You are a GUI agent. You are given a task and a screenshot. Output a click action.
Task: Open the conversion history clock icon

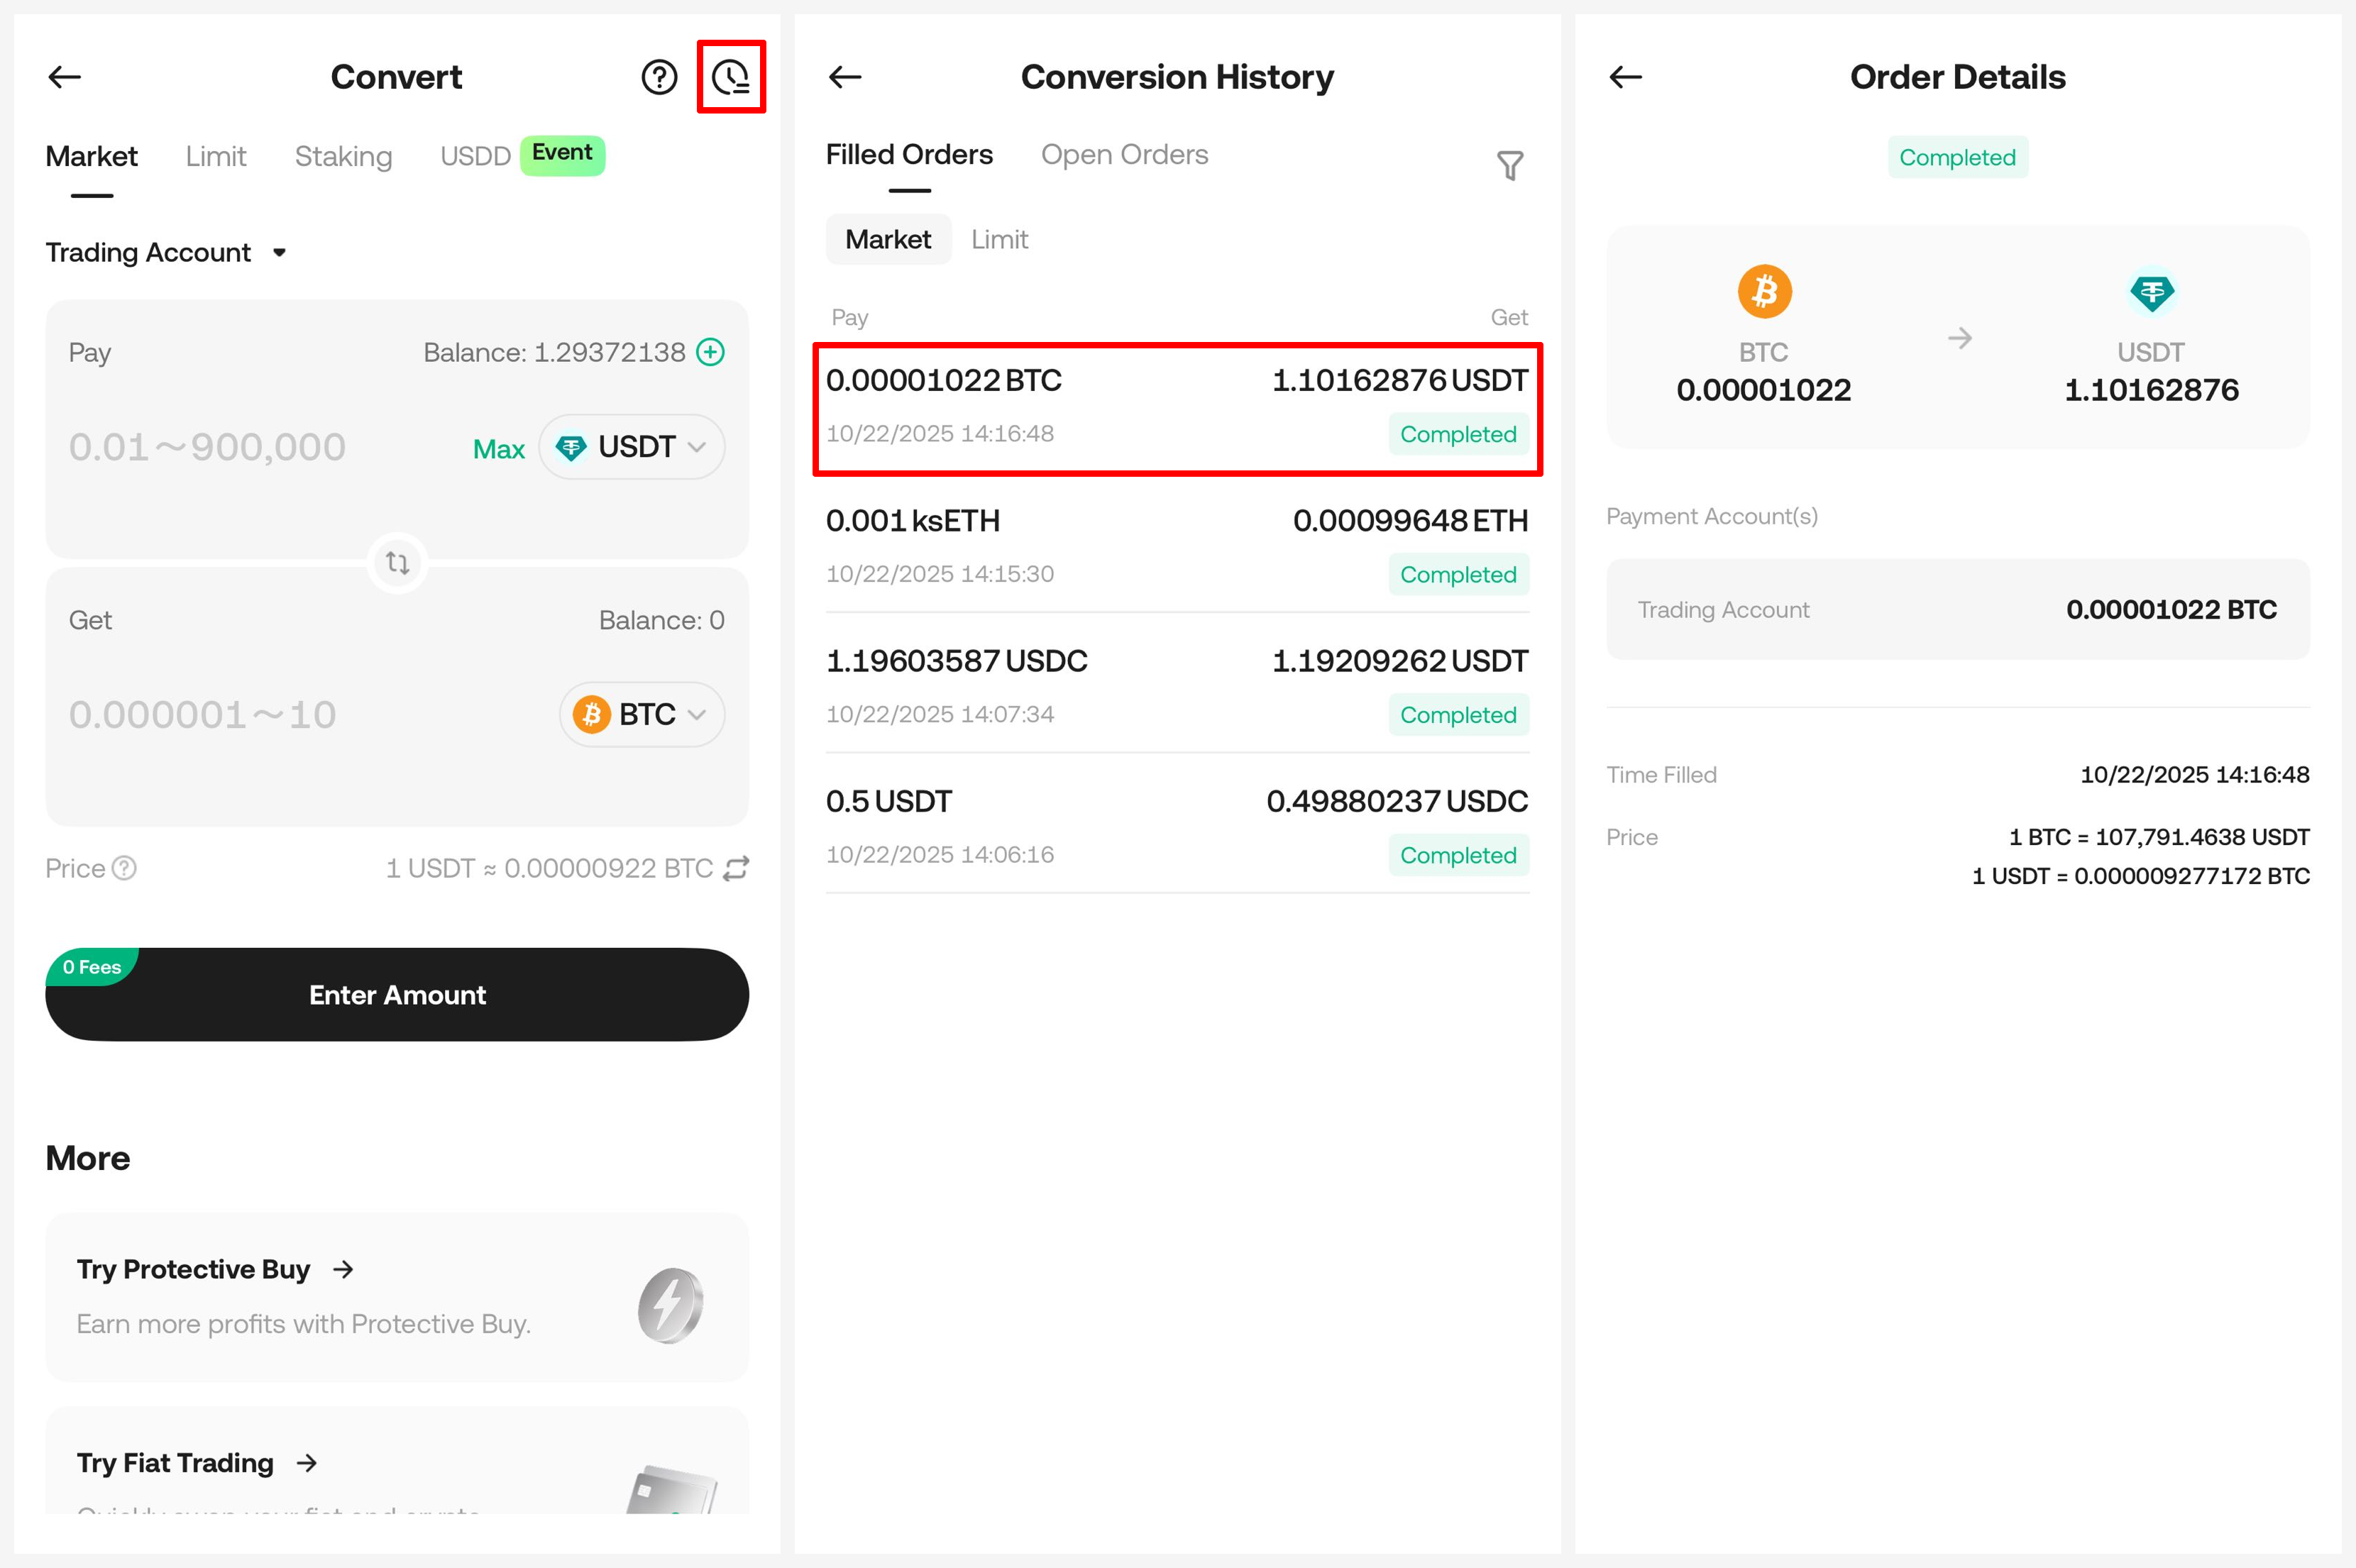(731, 77)
